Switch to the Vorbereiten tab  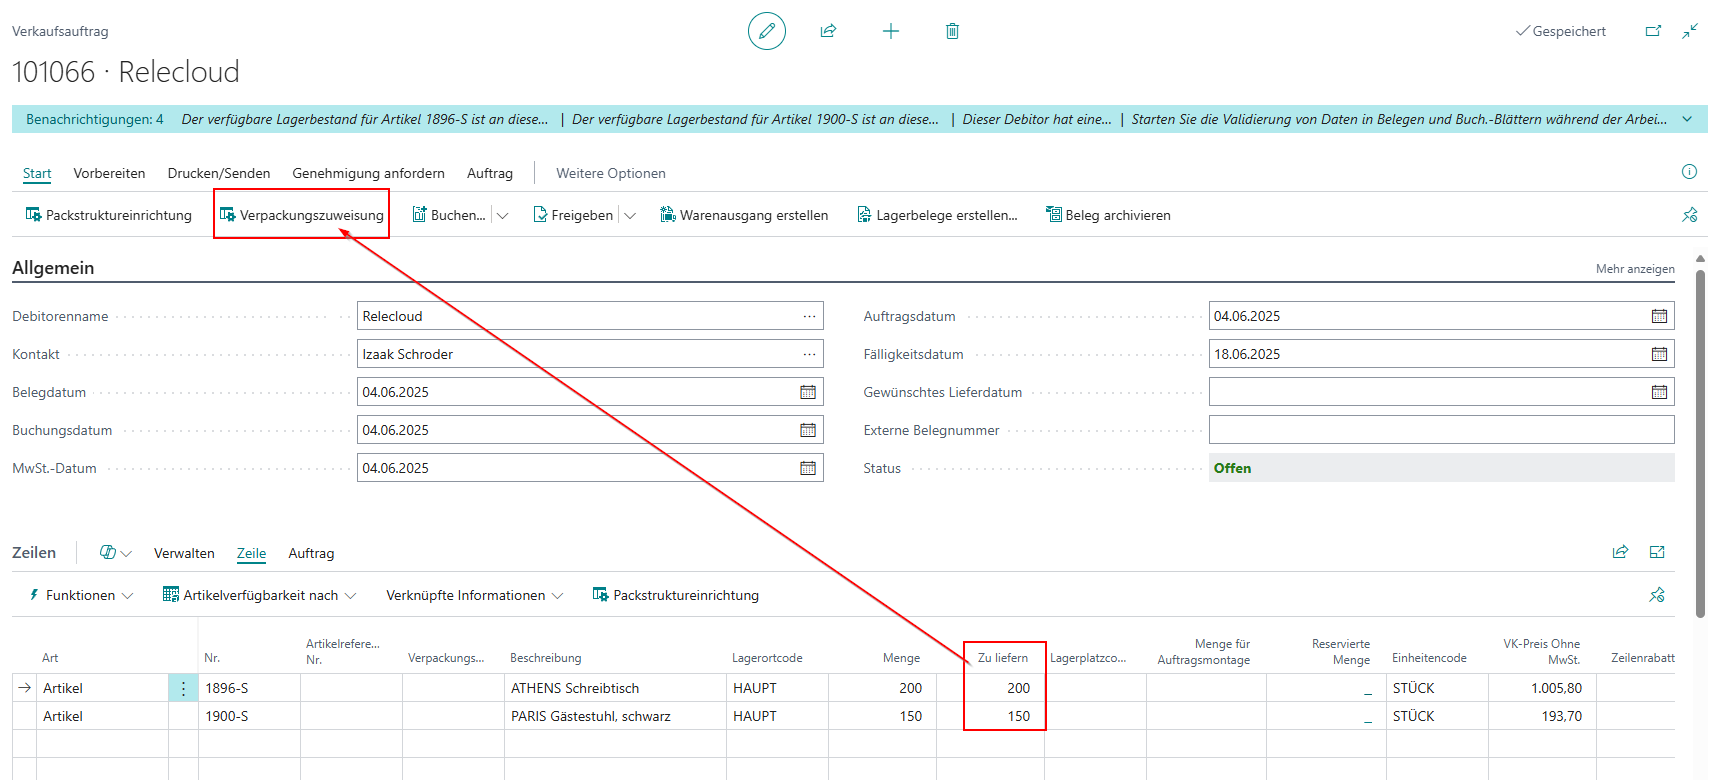point(109,173)
